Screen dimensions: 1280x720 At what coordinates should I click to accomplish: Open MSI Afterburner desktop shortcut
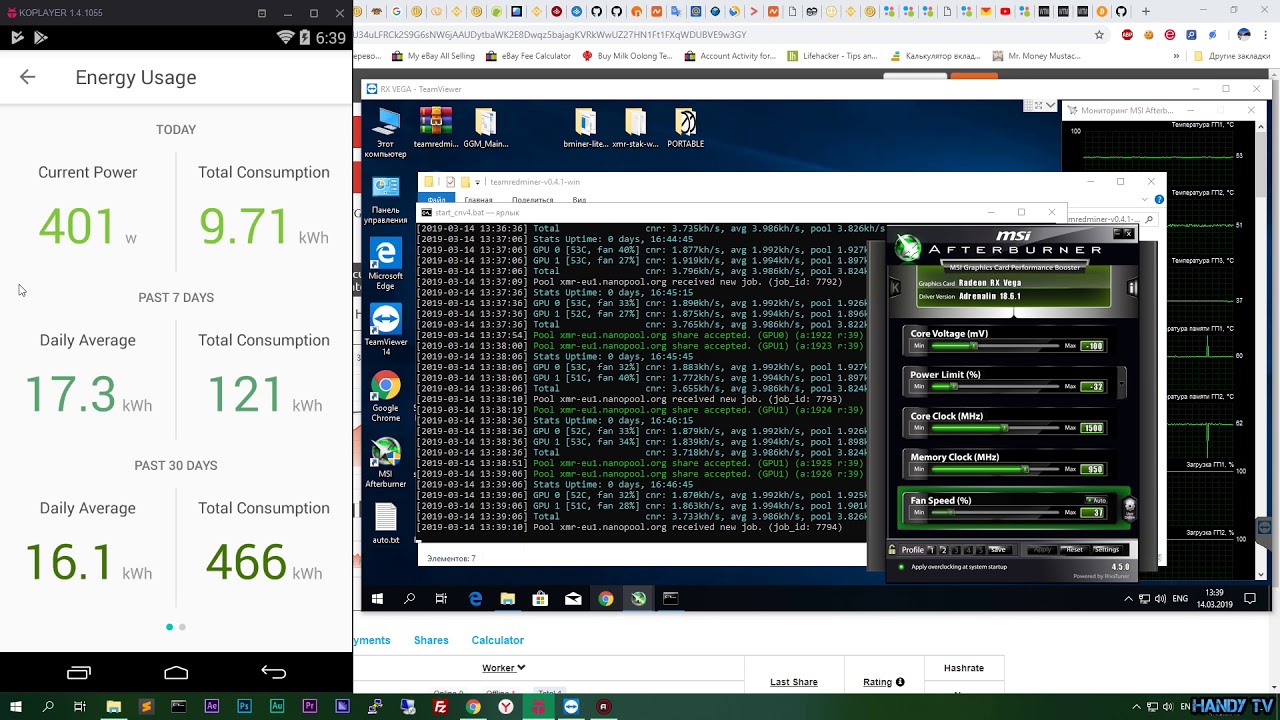pos(385,463)
